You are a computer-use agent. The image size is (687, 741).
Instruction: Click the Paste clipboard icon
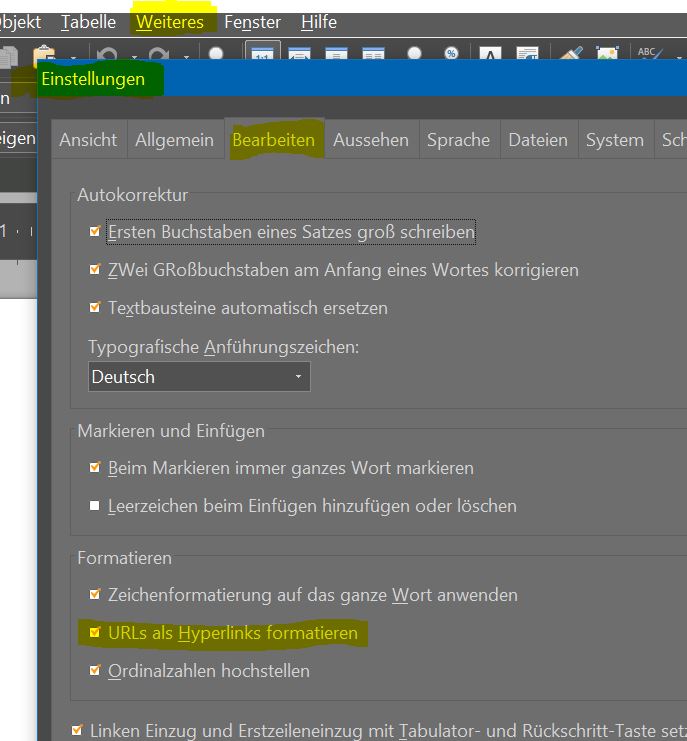[42, 55]
